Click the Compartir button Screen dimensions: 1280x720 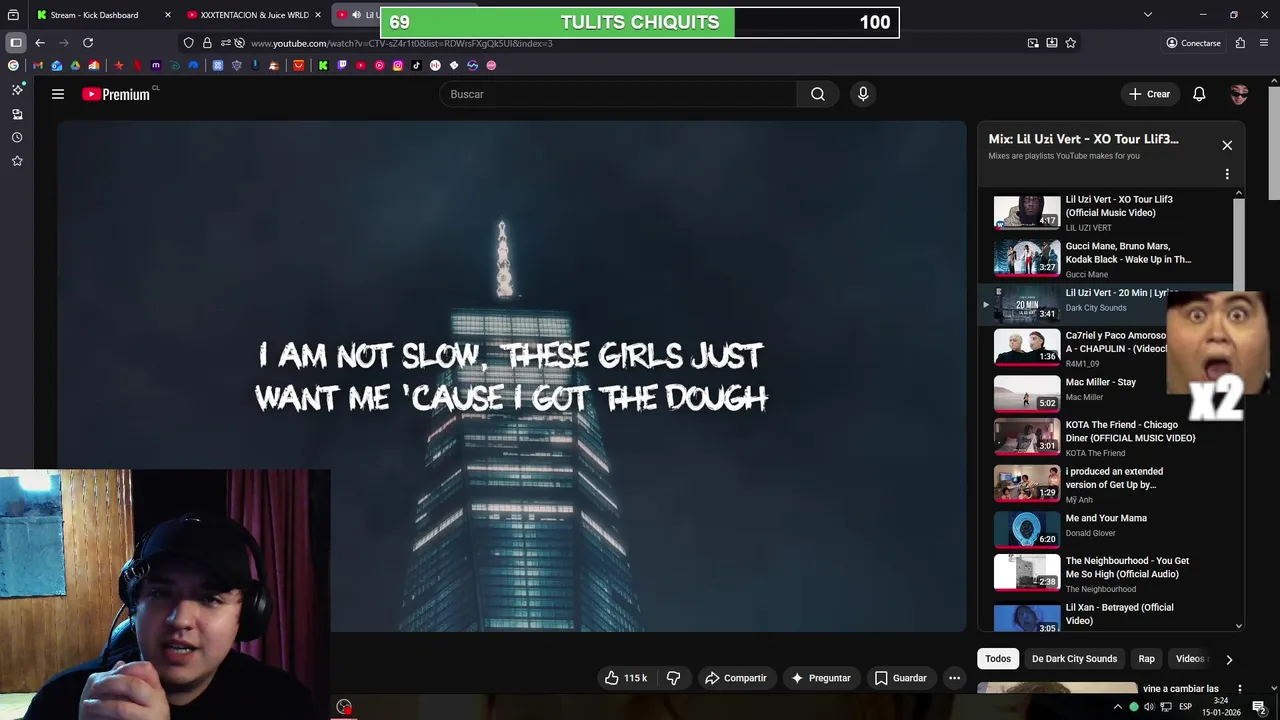click(x=735, y=678)
